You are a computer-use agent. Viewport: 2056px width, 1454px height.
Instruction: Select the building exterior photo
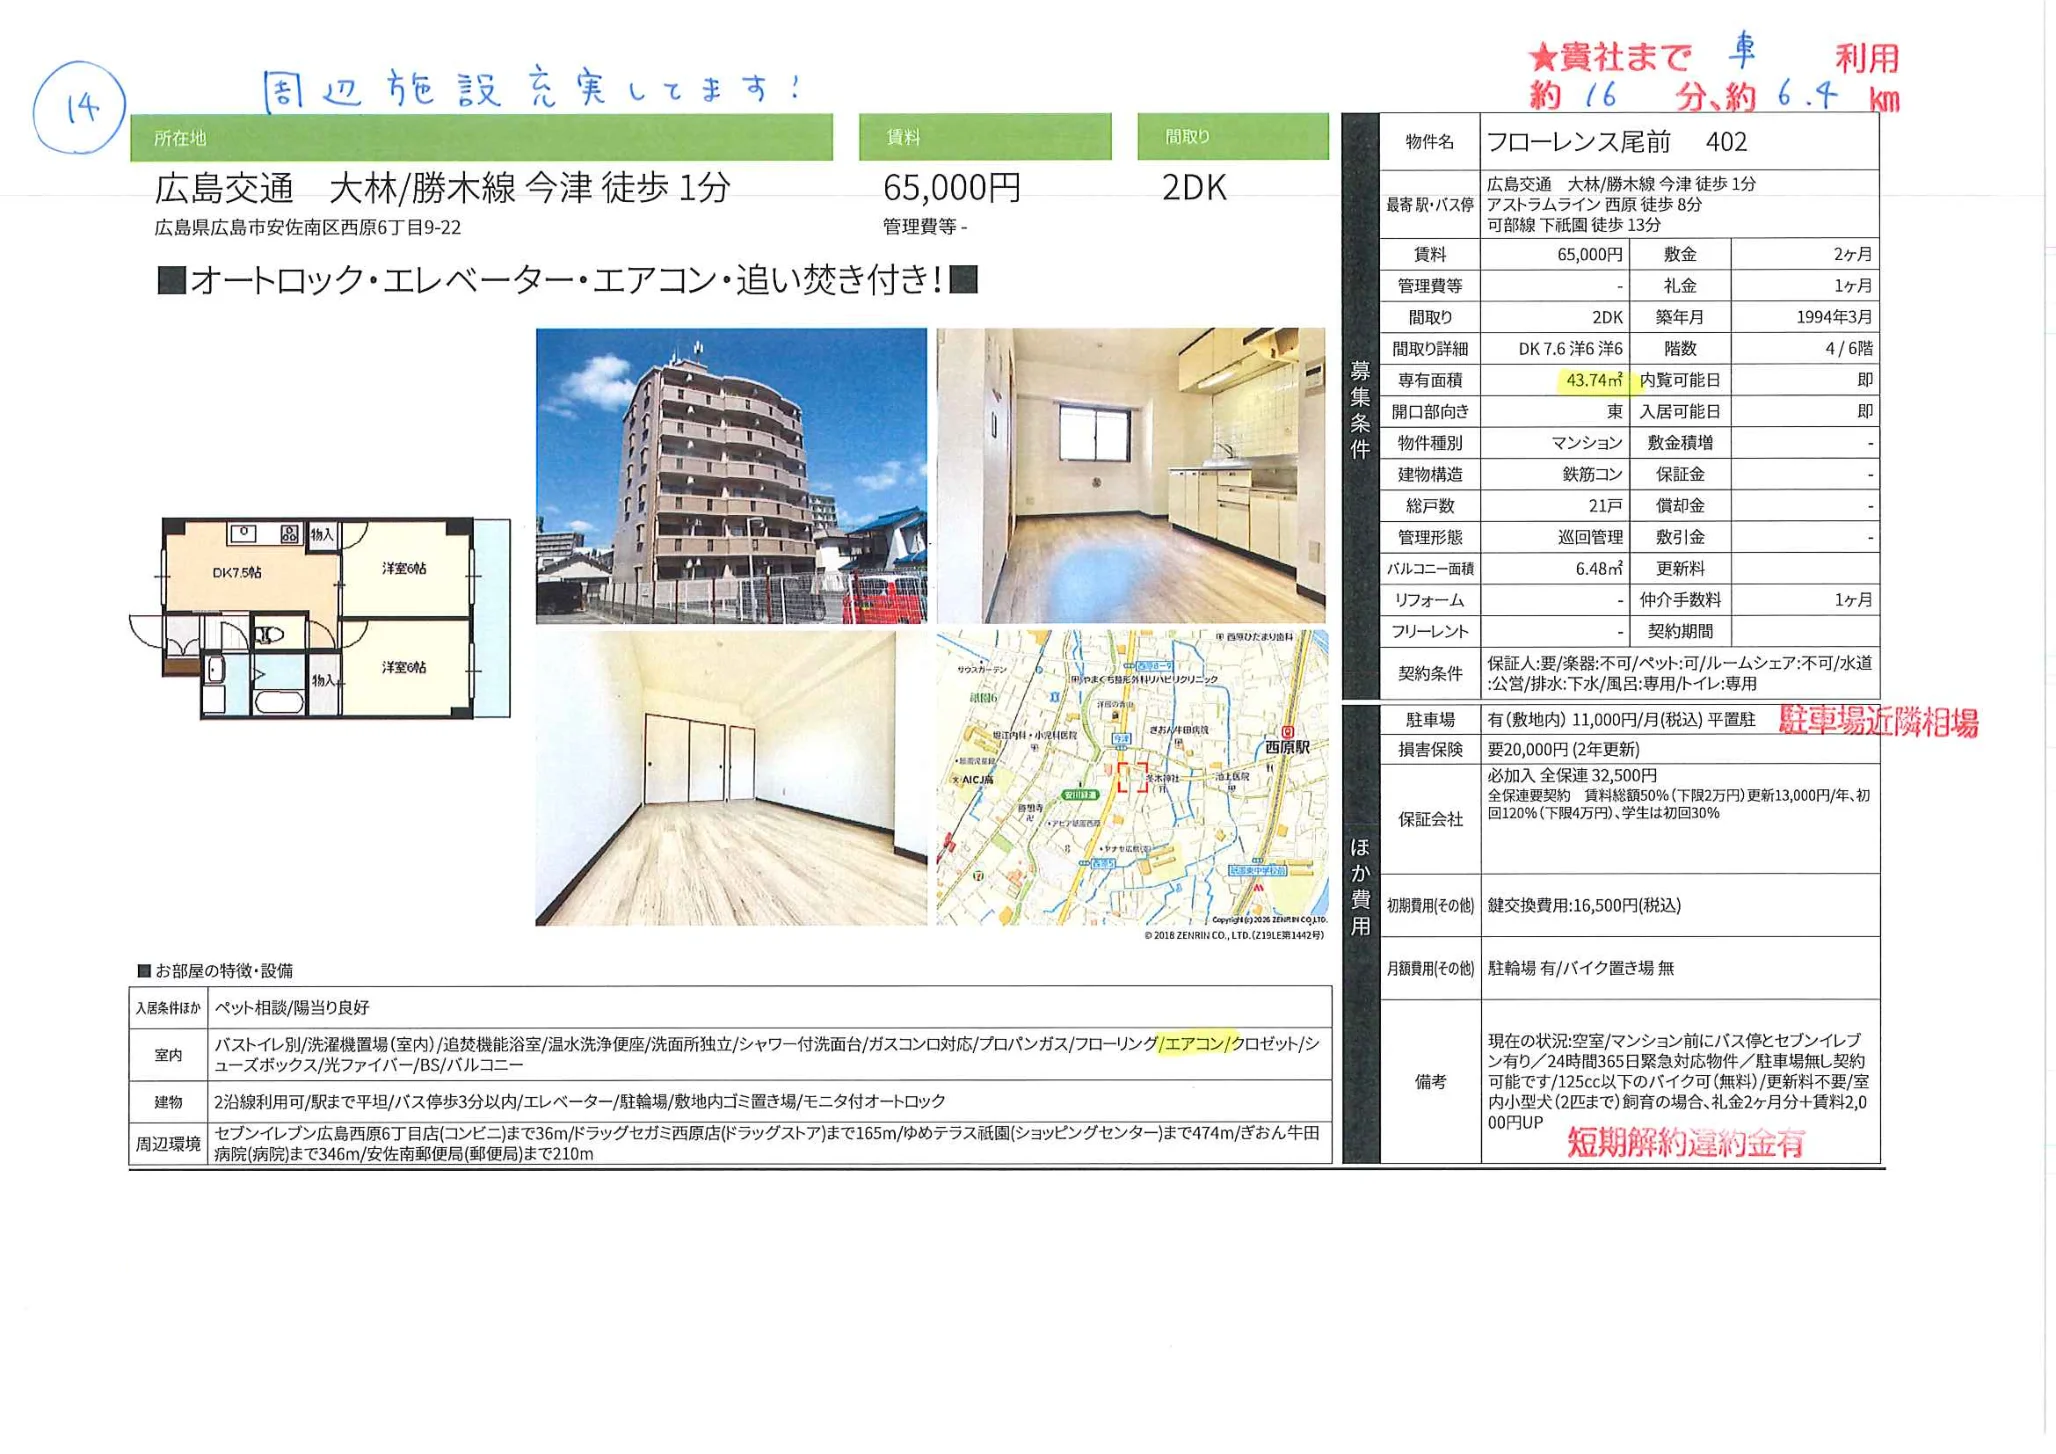point(730,470)
